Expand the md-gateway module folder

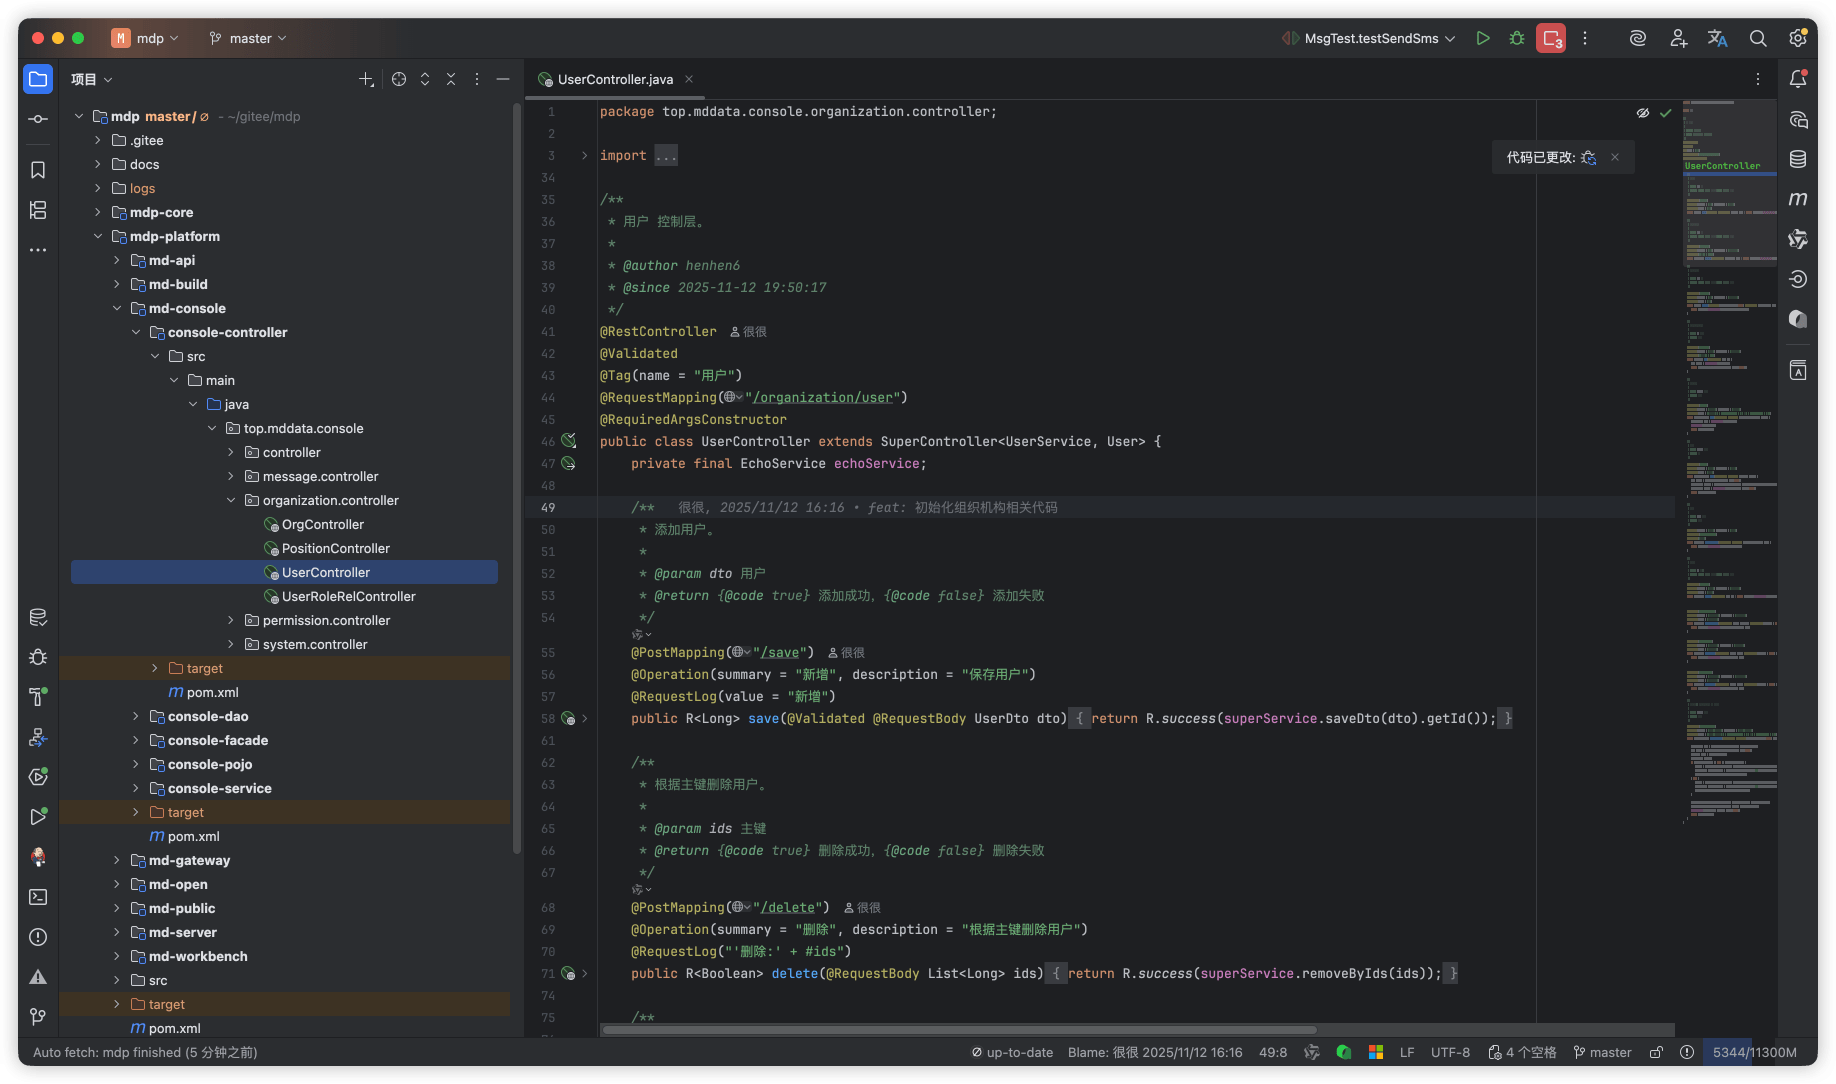pos(117,860)
